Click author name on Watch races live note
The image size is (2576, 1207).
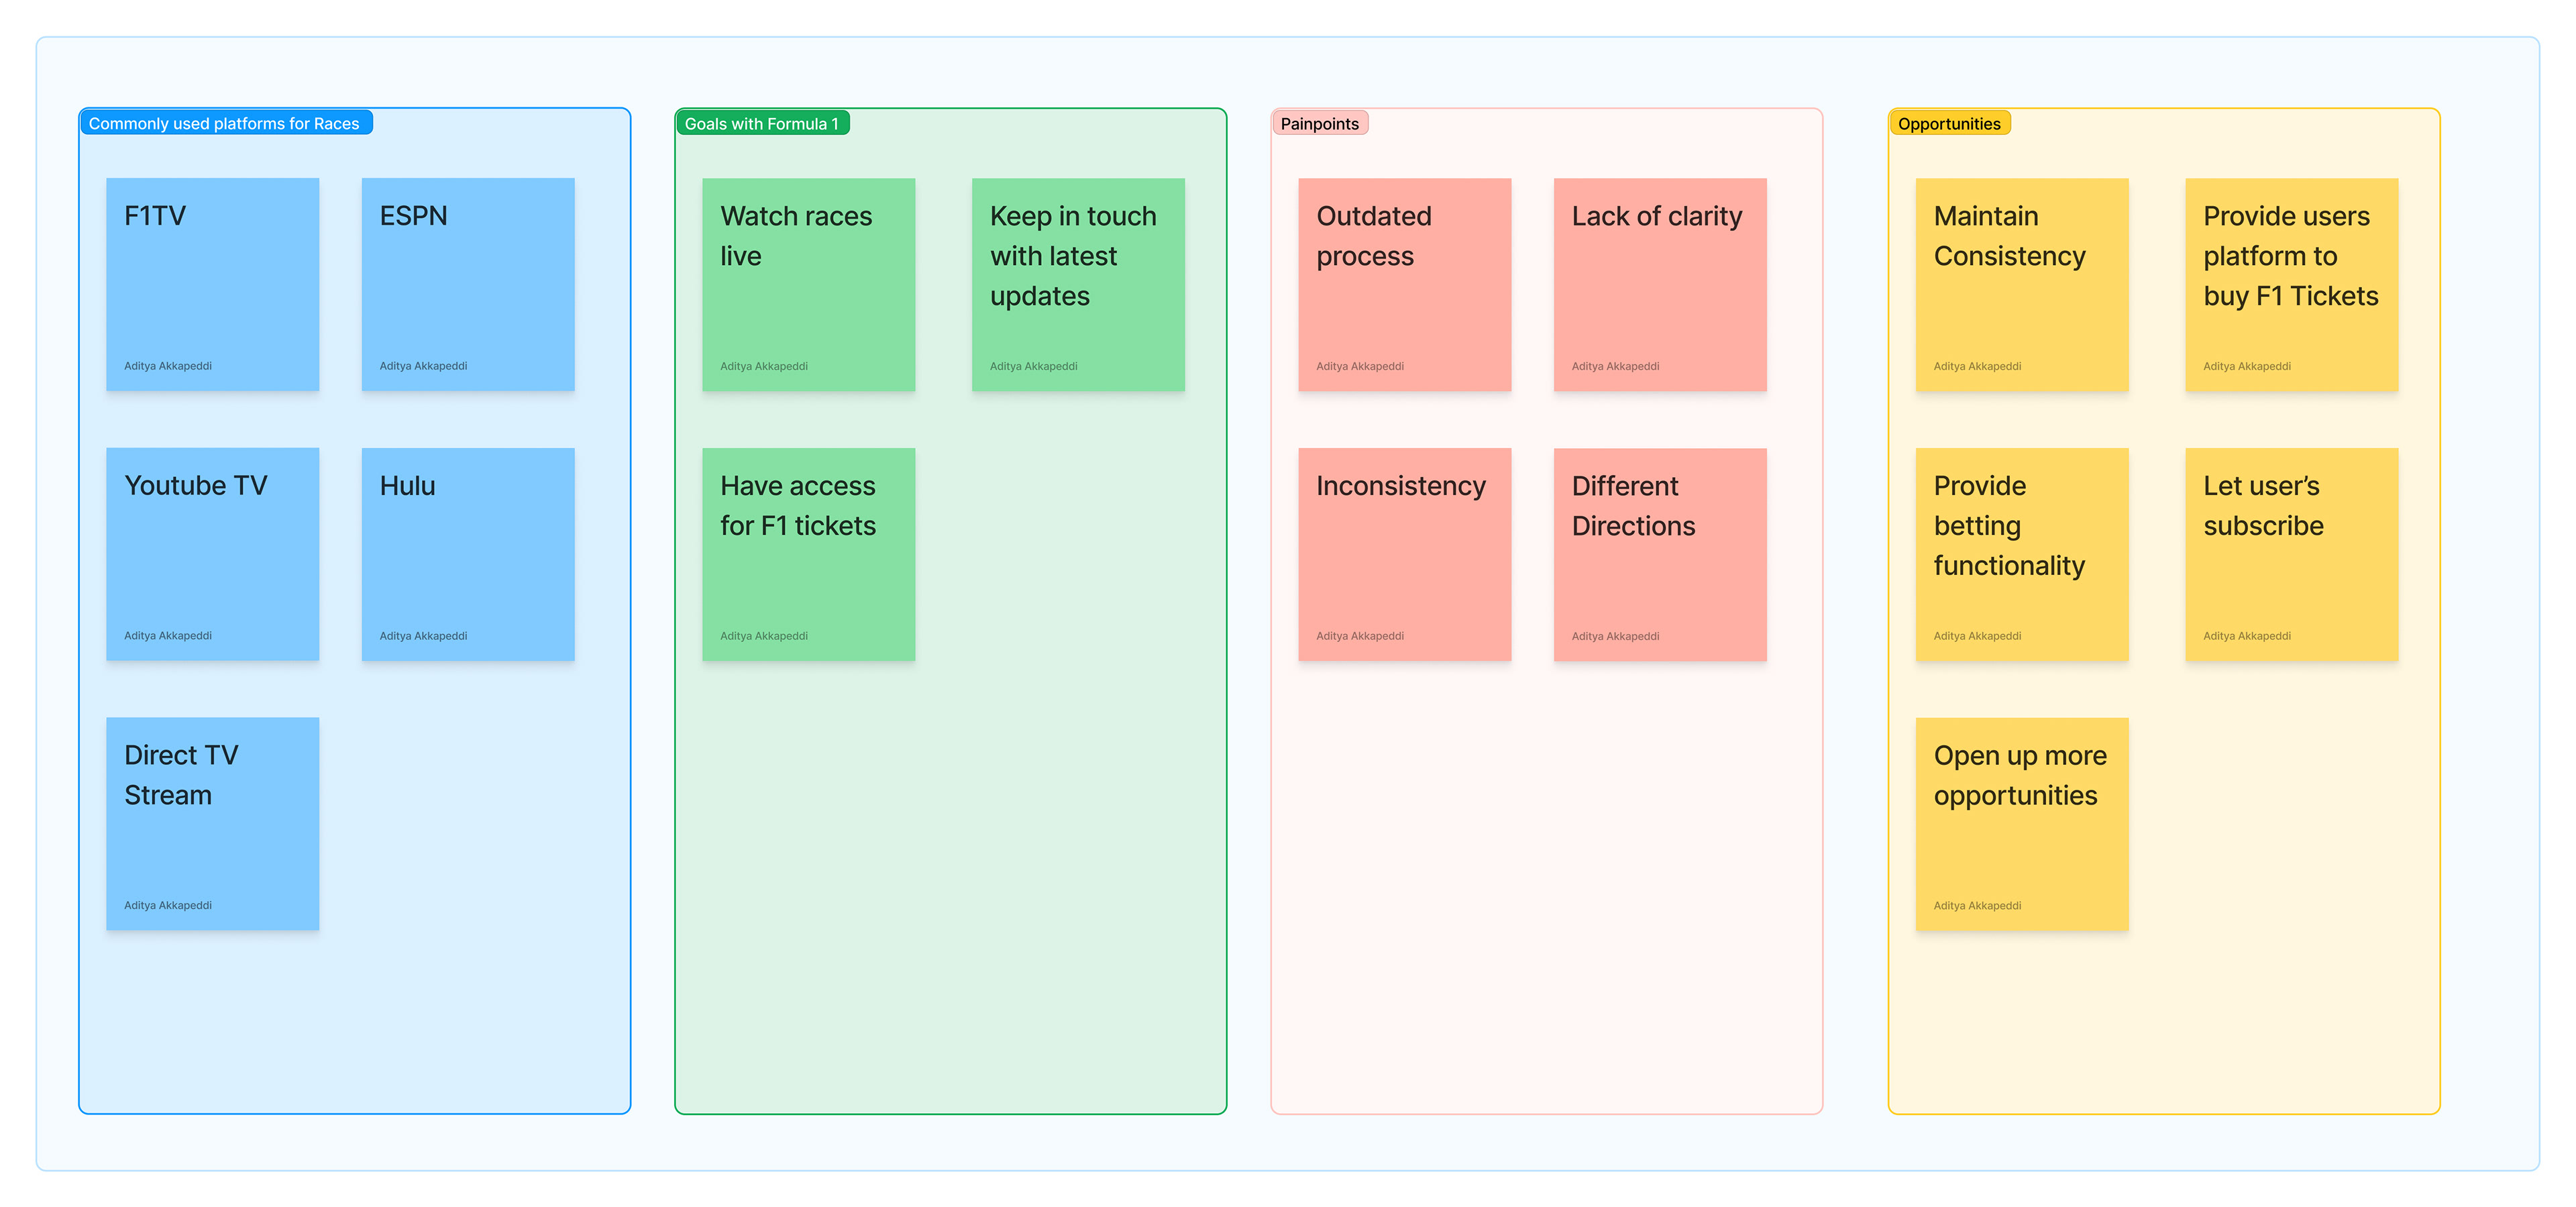click(764, 366)
